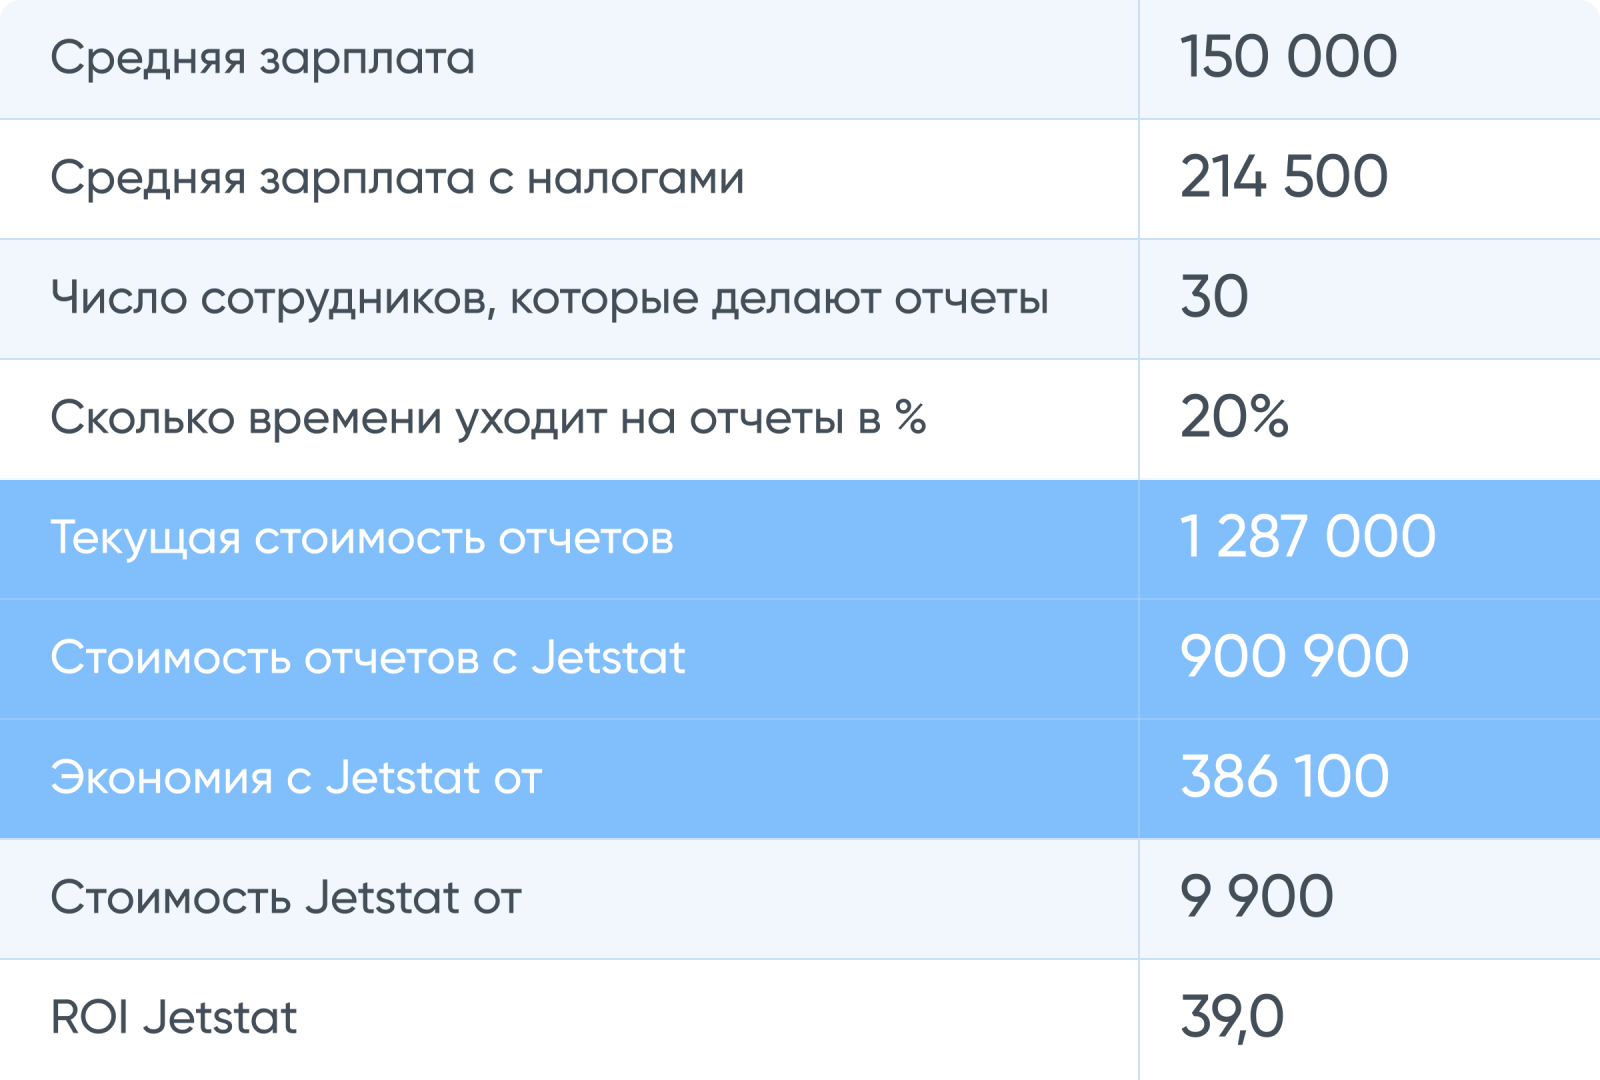Image resolution: width=1600 pixels, height=1080 pixels.
Task: Select the 1 287 000 value
Action: [1307, 537]
